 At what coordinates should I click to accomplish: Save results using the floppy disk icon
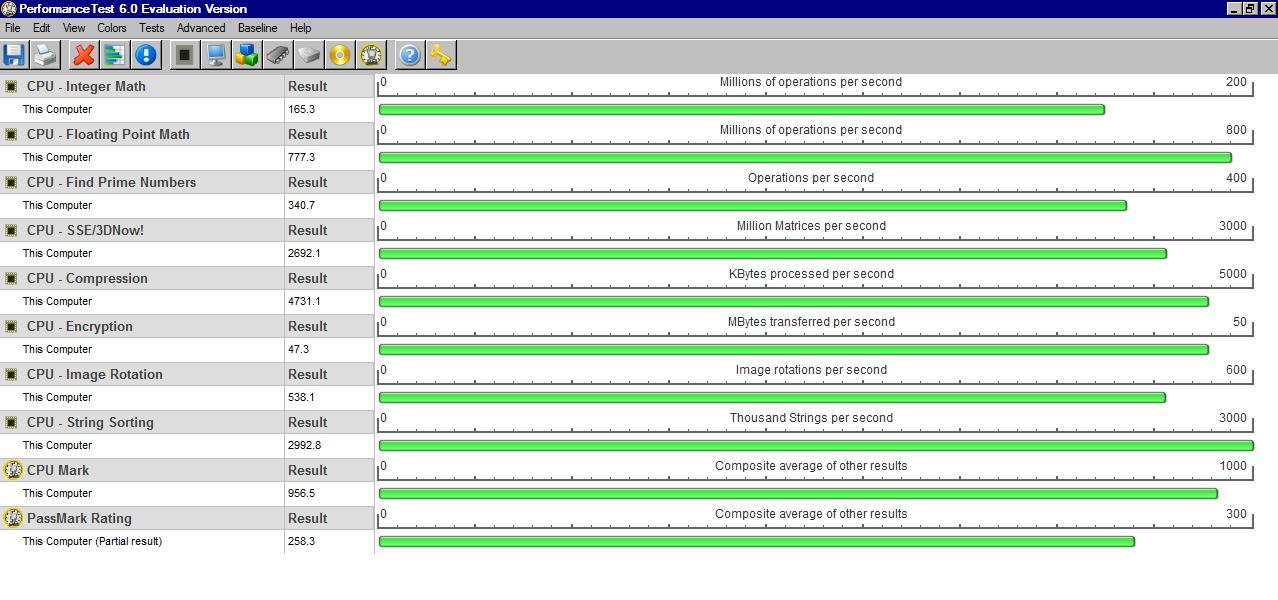coord(14,55)
